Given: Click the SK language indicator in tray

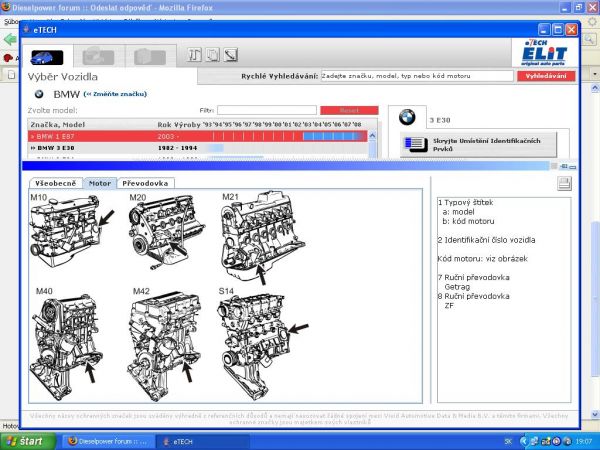Looking at the screenshot, I should pyautogui.click(x=508, y=442).
